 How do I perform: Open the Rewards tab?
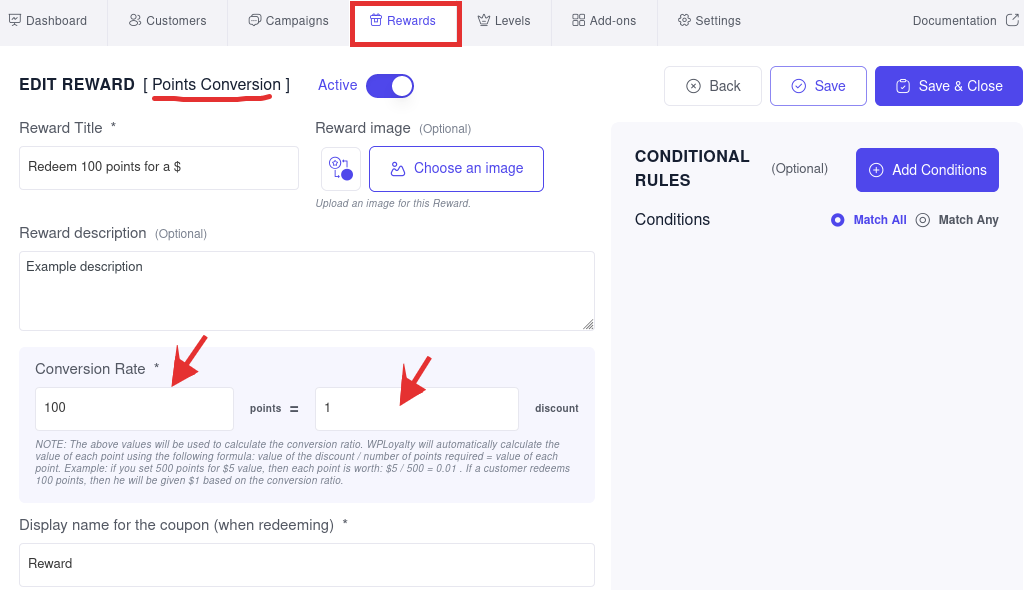click(x=404, y=21)
